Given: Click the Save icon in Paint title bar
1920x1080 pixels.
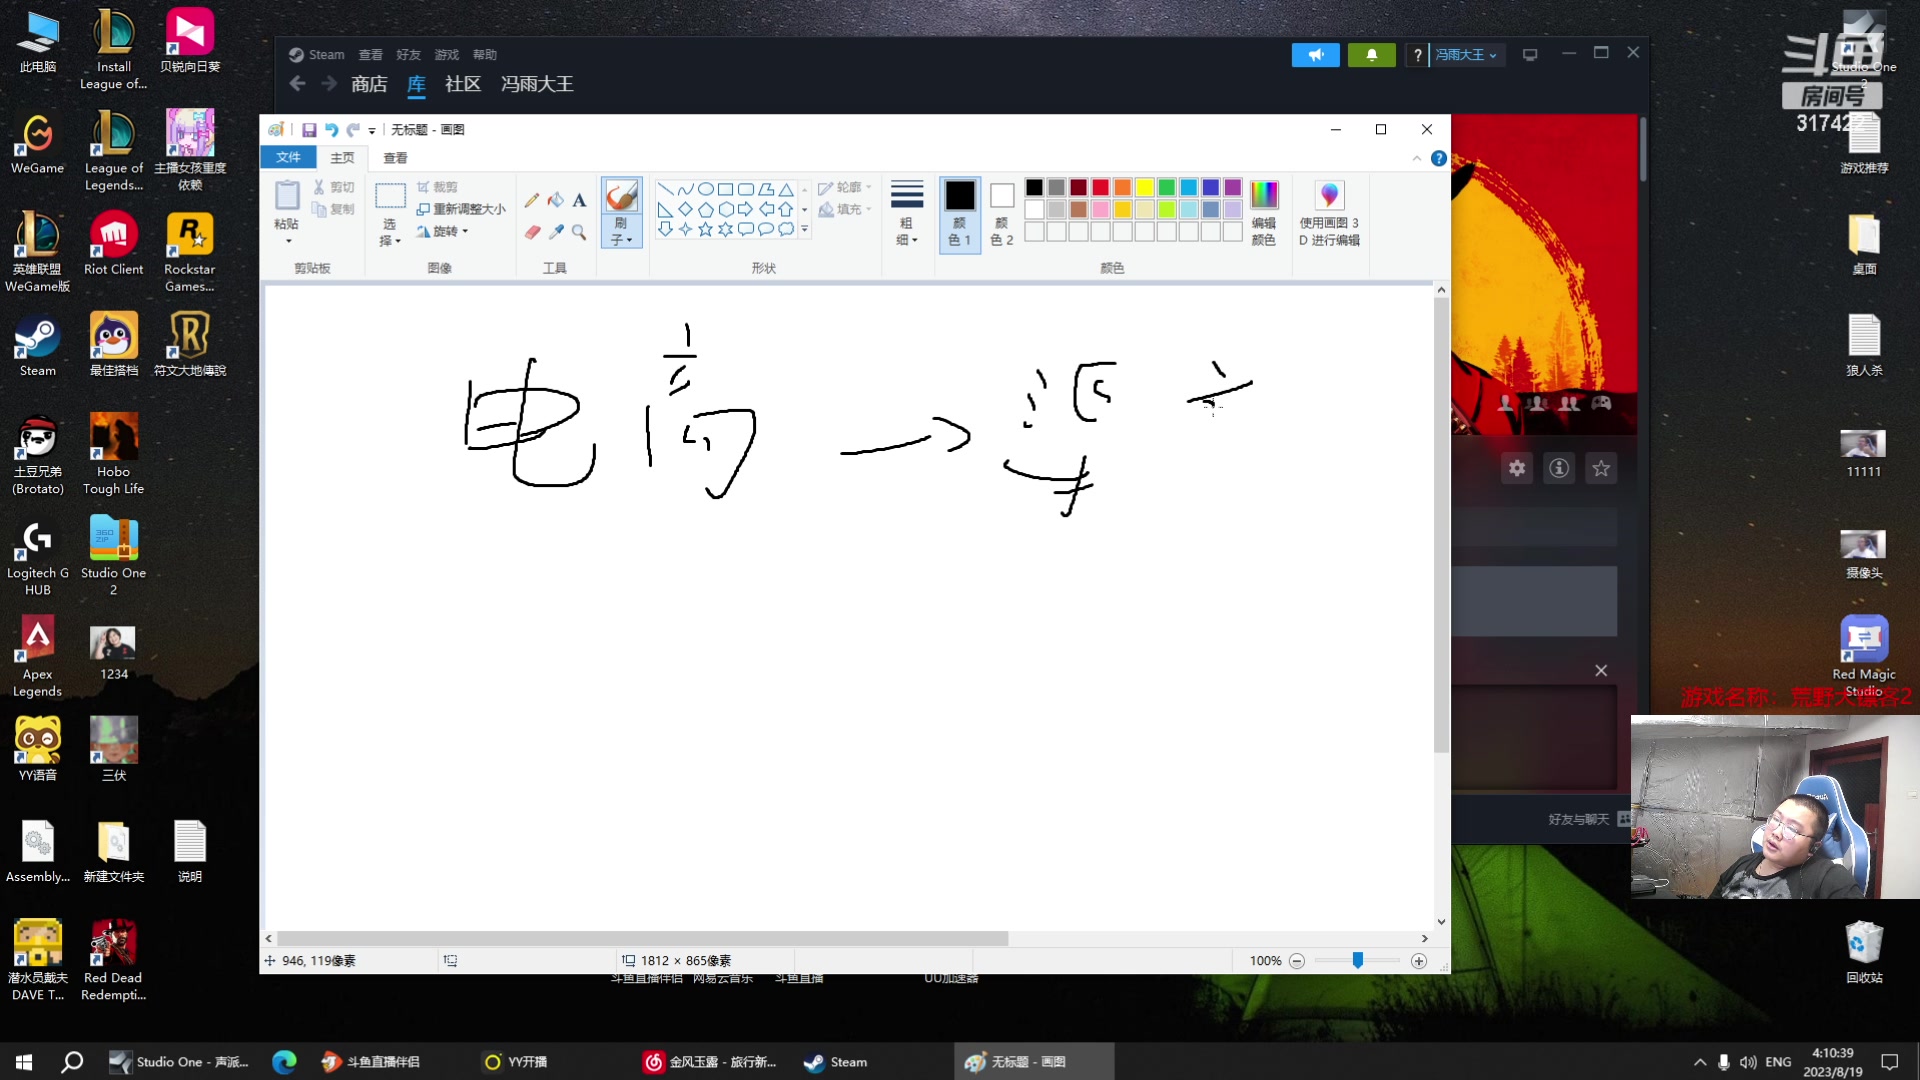Looking at the screenshot, I should [309, 130].
